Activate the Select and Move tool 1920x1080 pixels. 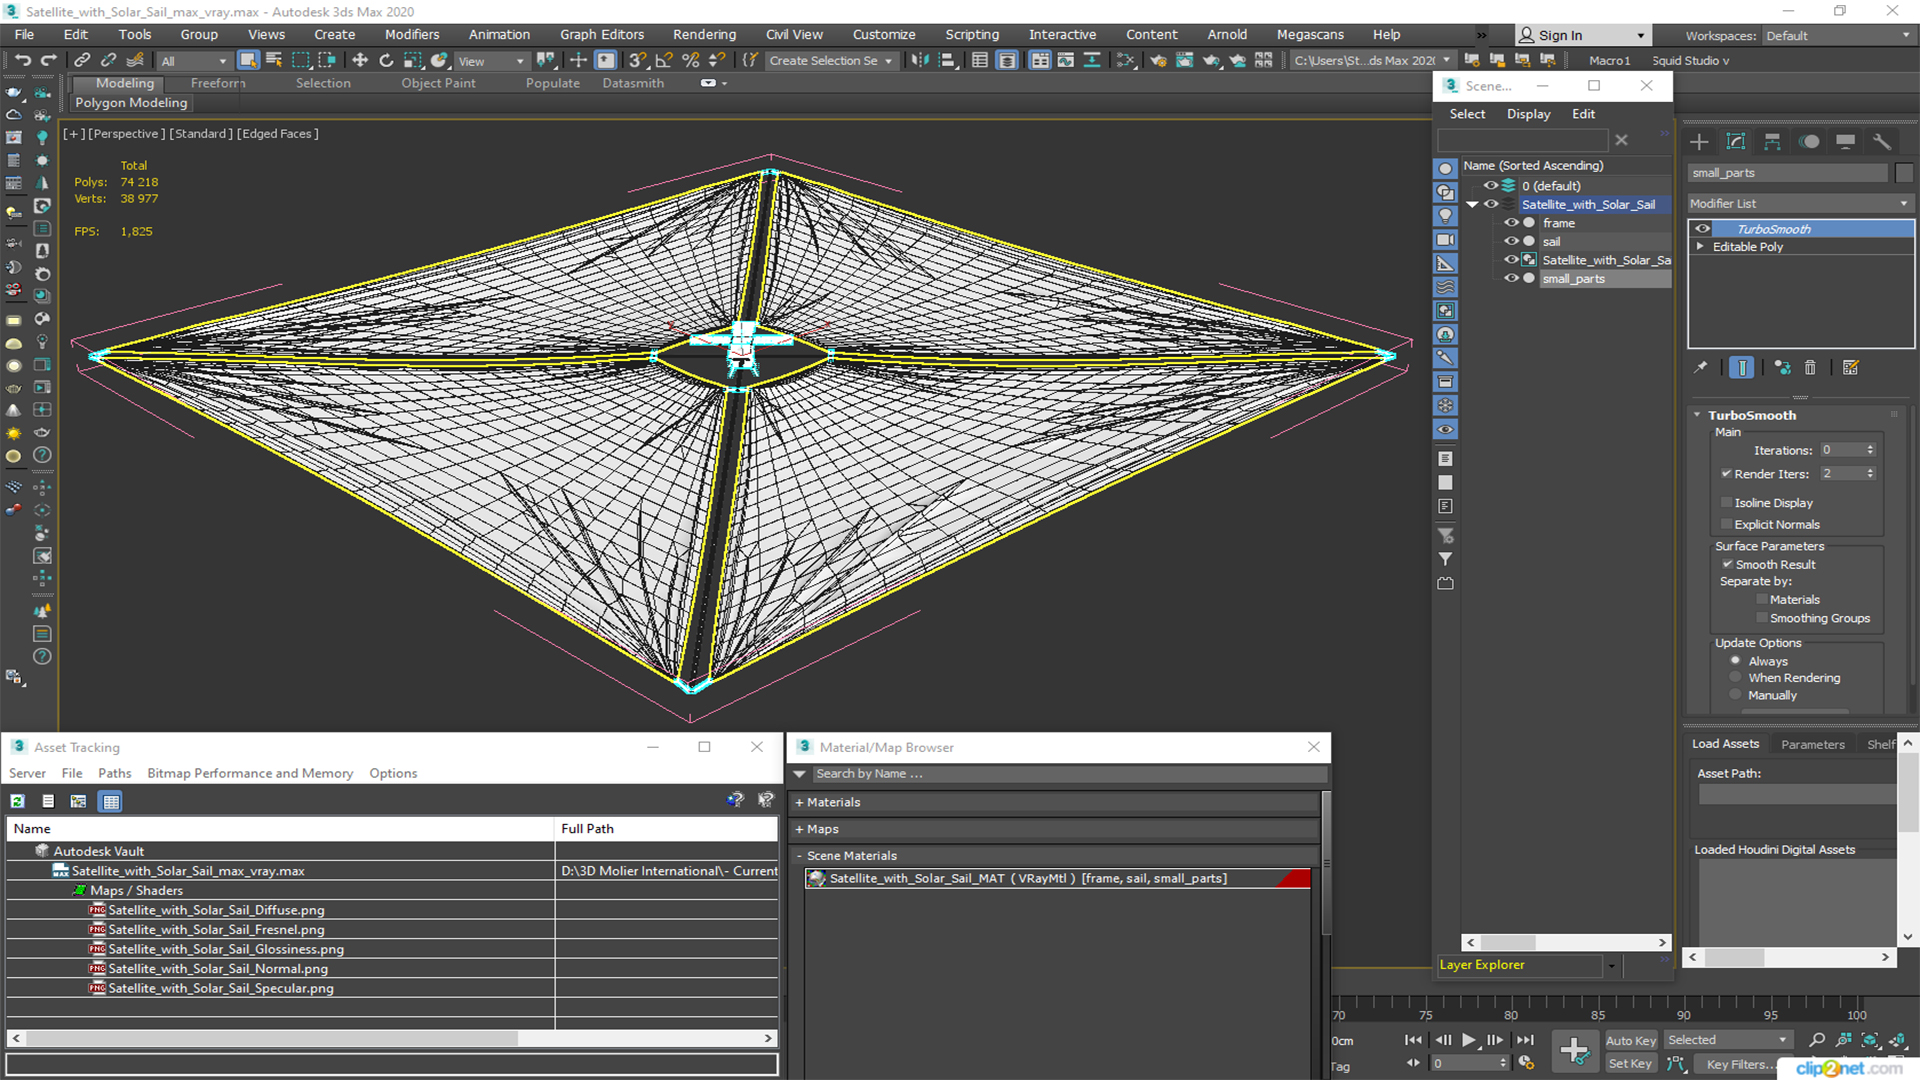pos(360,61)
